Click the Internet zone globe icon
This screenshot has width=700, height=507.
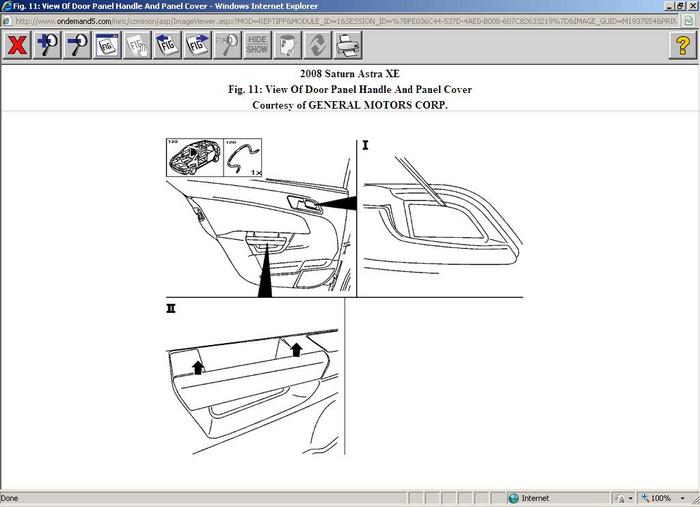click(x=513, y=498)
